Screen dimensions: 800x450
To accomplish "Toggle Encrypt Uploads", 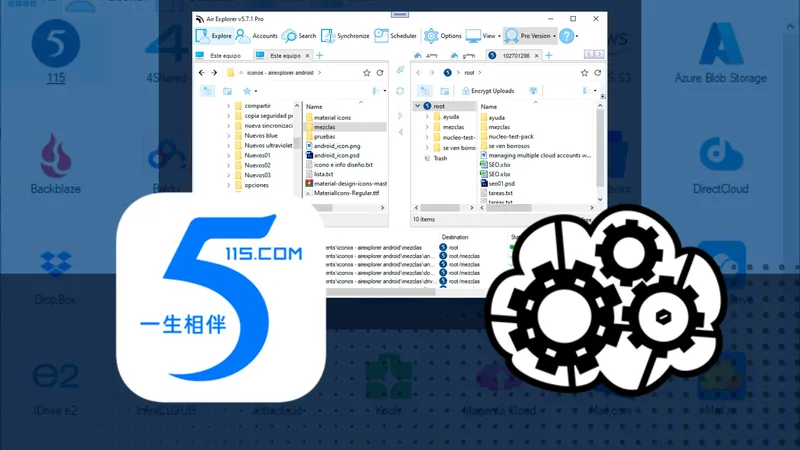I will pyautogui.click(x=488, y=91).
